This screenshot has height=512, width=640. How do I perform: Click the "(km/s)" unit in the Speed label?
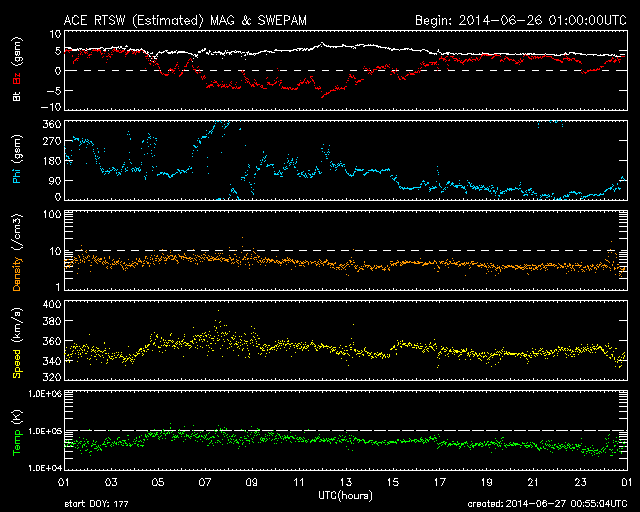tap(17, 324)
